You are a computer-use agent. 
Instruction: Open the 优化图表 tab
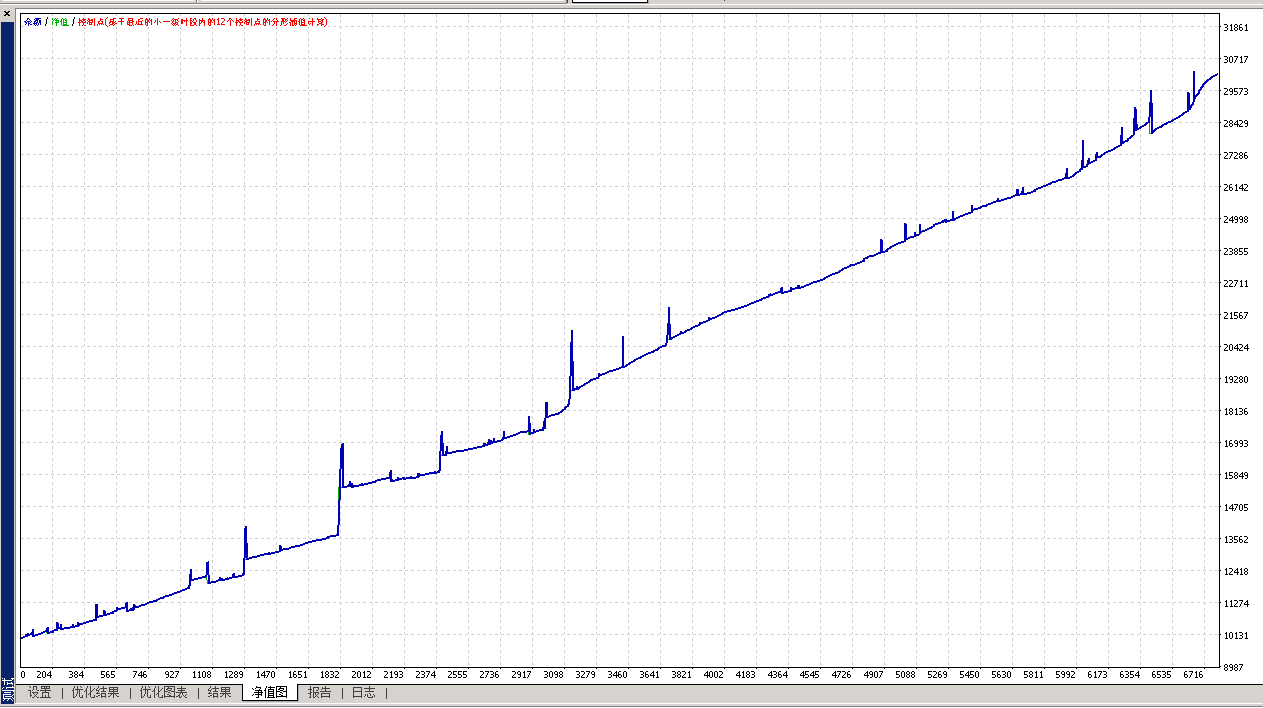click(x=162, y=692)
